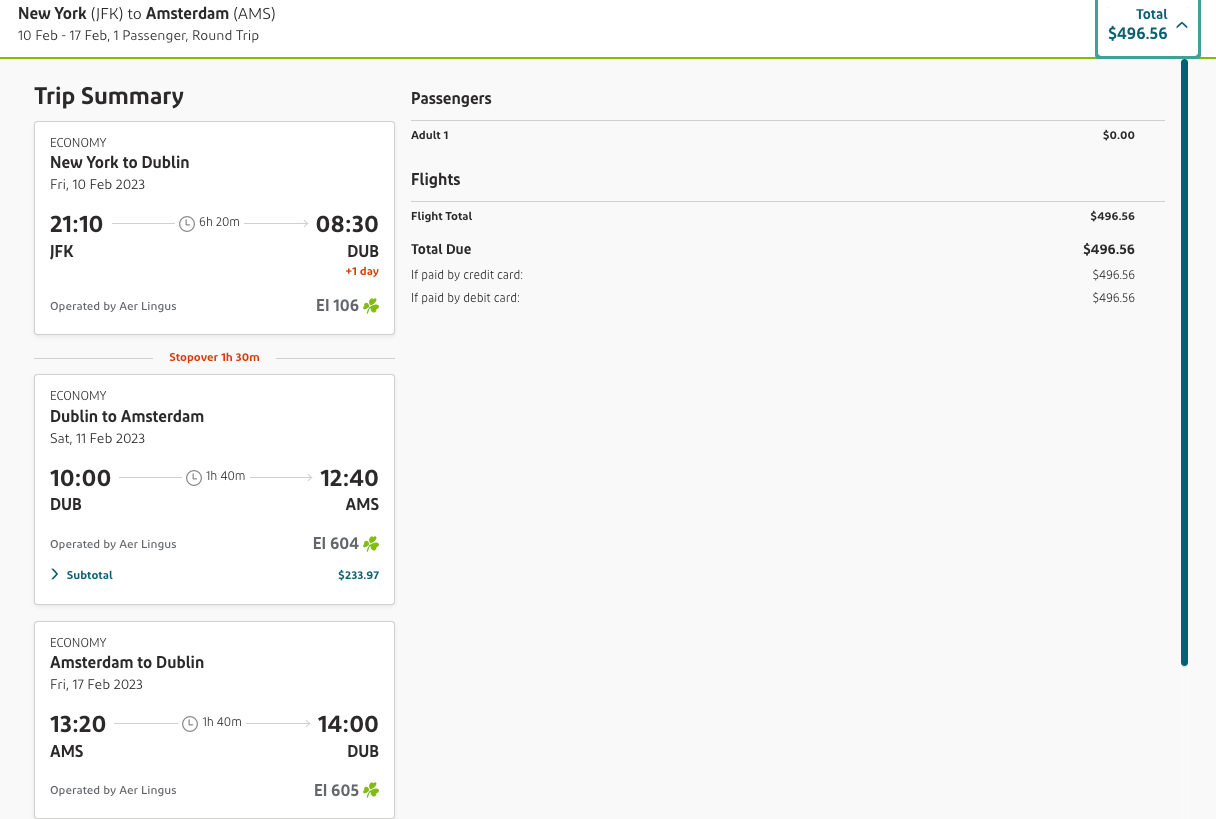This screenshot has width=1216, height=819.
Task: Click the shamrock icon beside EI 605
Action: click(371, 790)
